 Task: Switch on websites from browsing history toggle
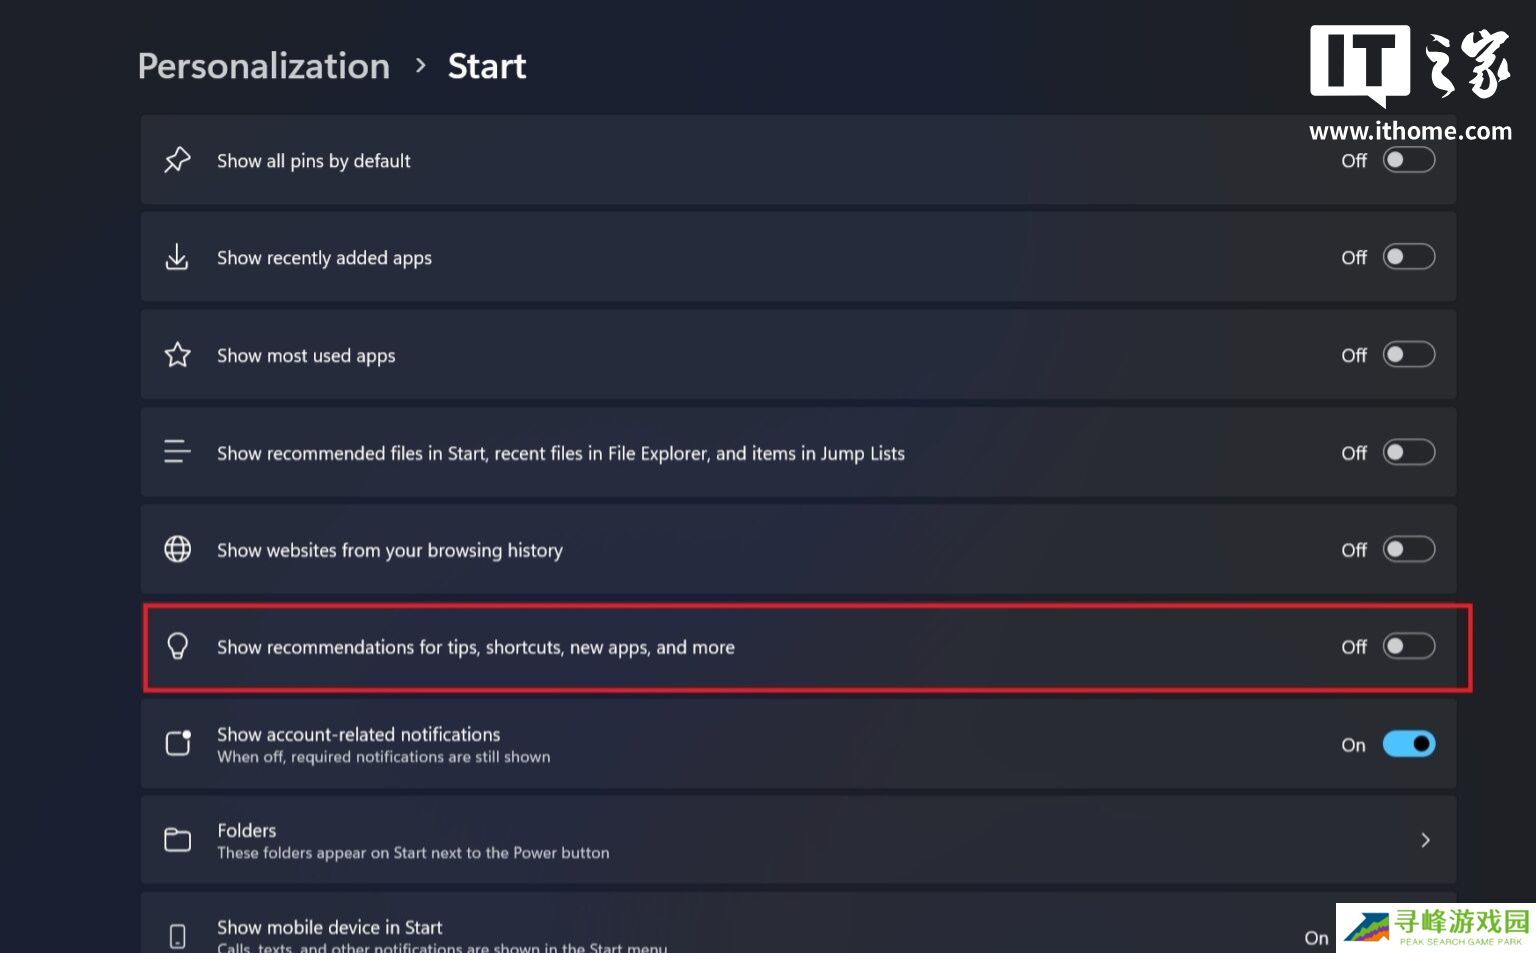tap(1408, 549)
